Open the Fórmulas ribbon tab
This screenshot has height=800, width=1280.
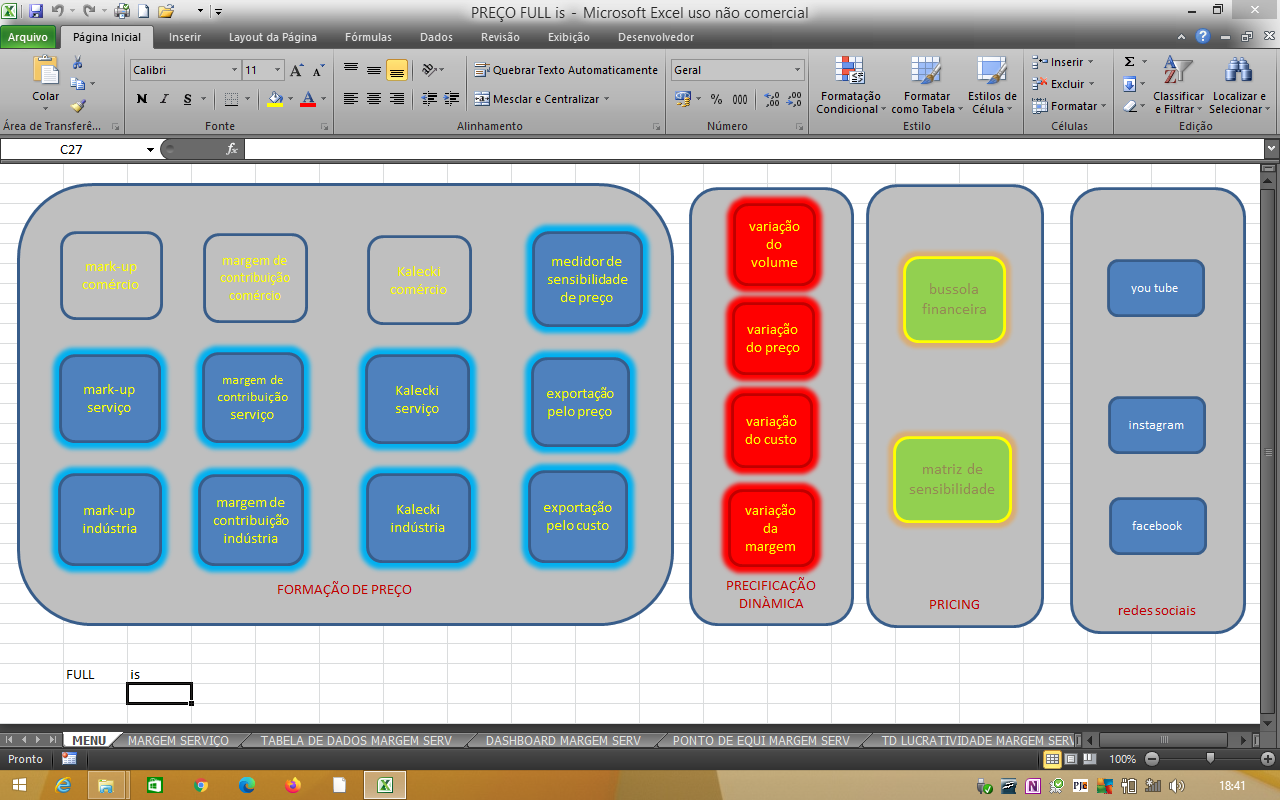point(368,37)
